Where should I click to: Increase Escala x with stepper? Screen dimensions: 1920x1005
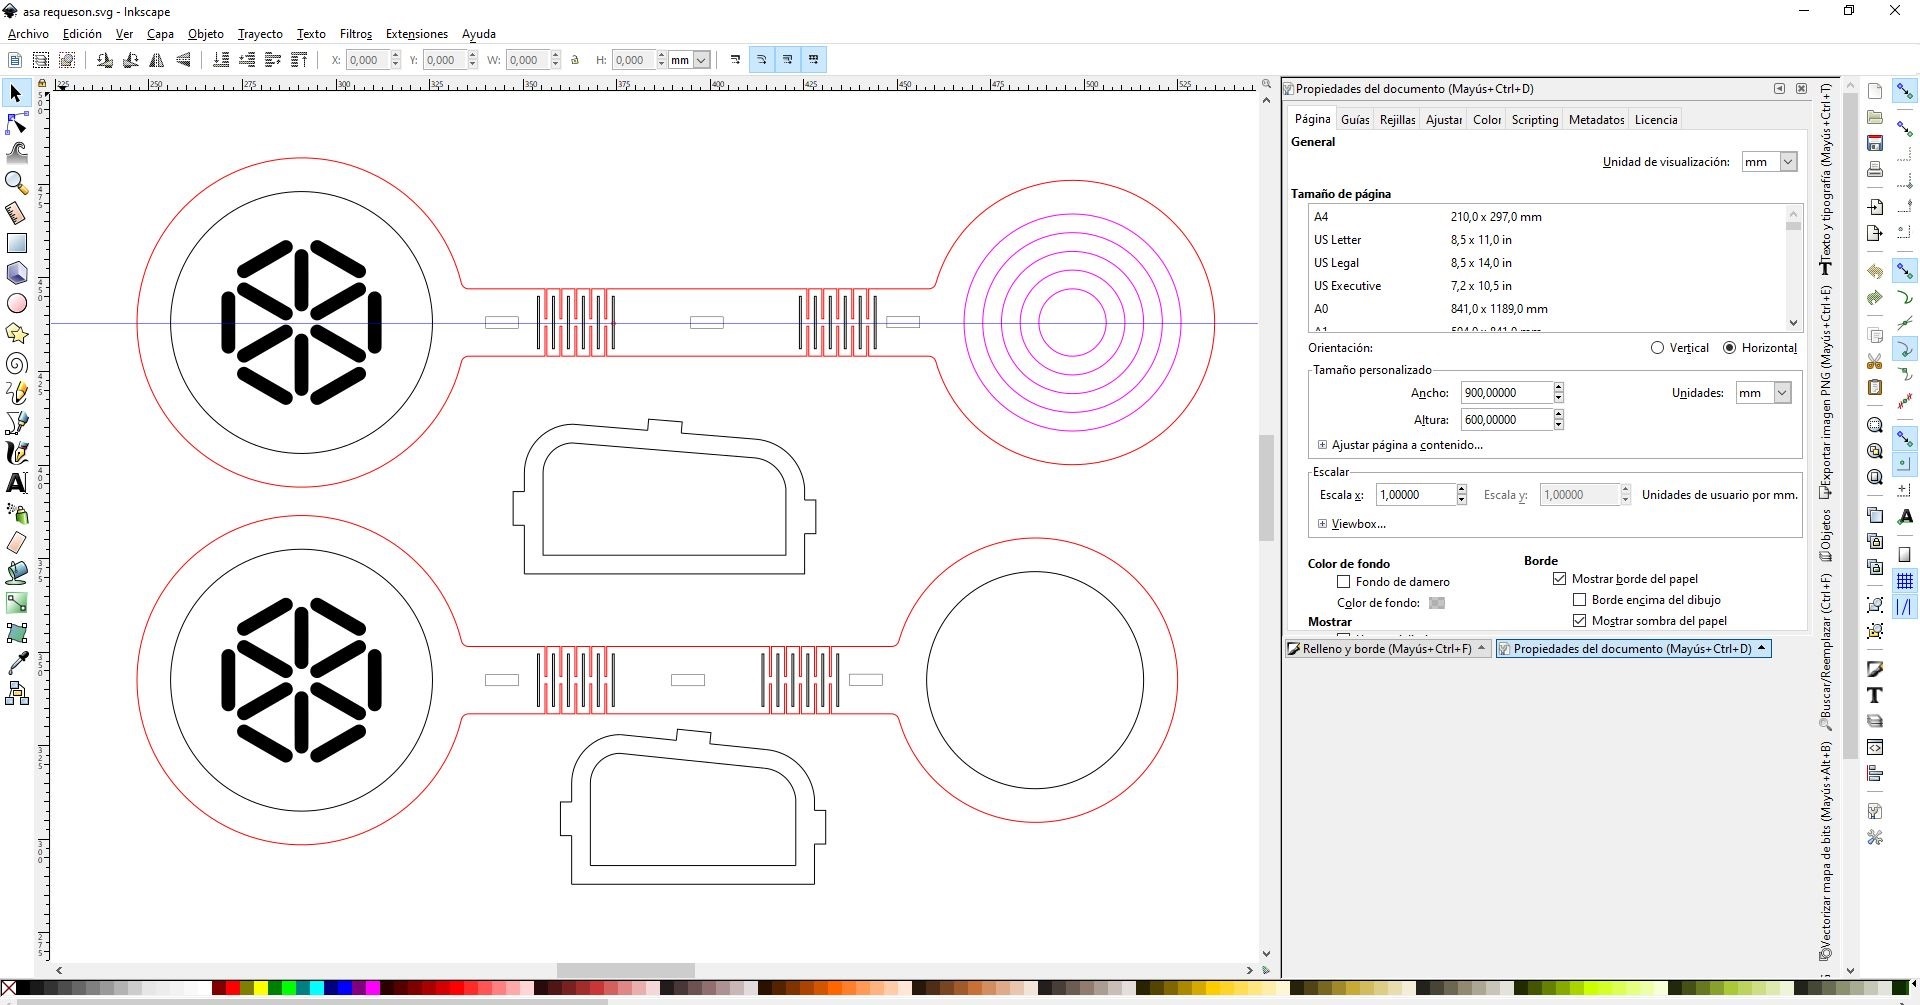[1461, 490]
